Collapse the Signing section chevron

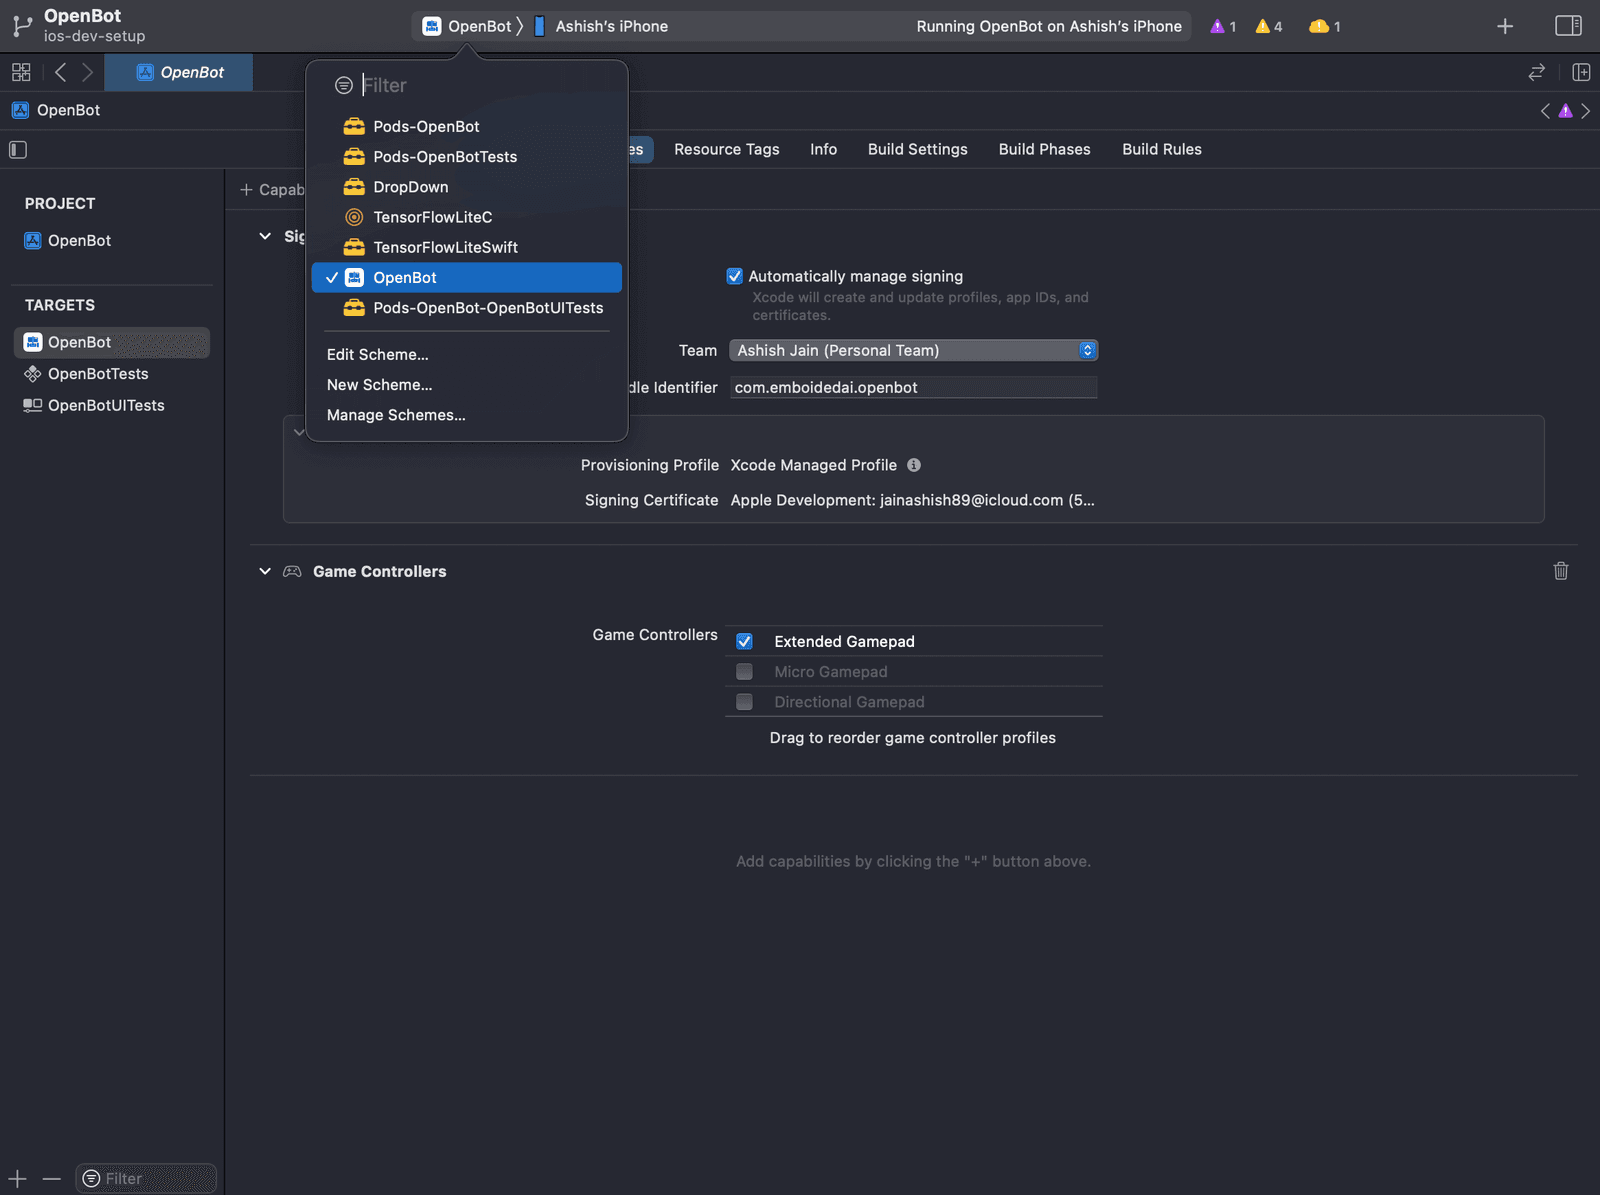click(265, 236)
